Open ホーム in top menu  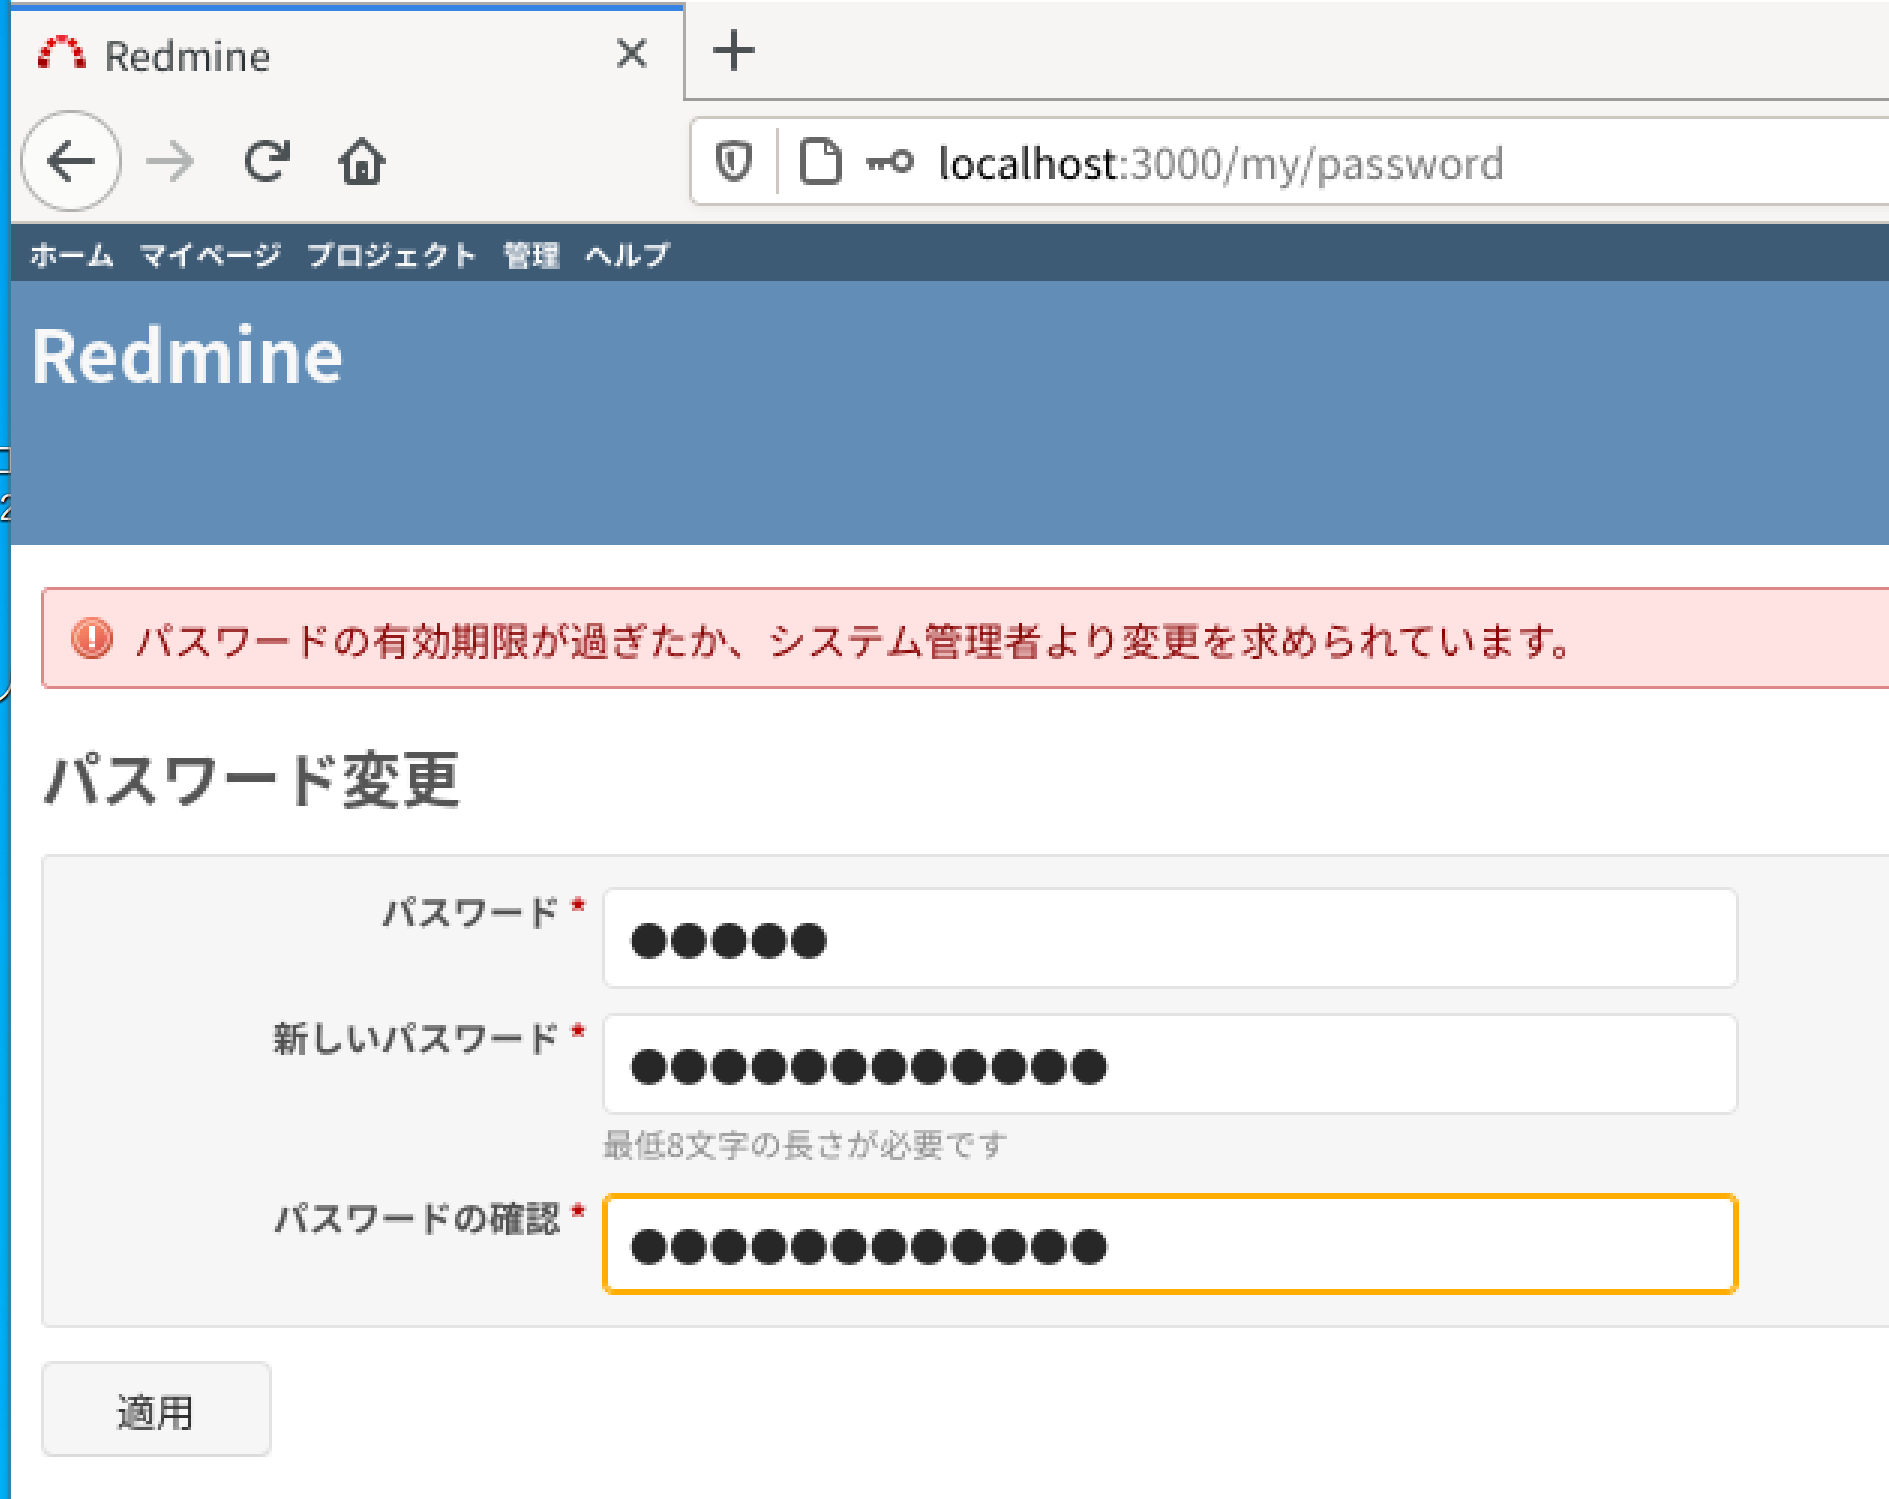click(72, 255)
